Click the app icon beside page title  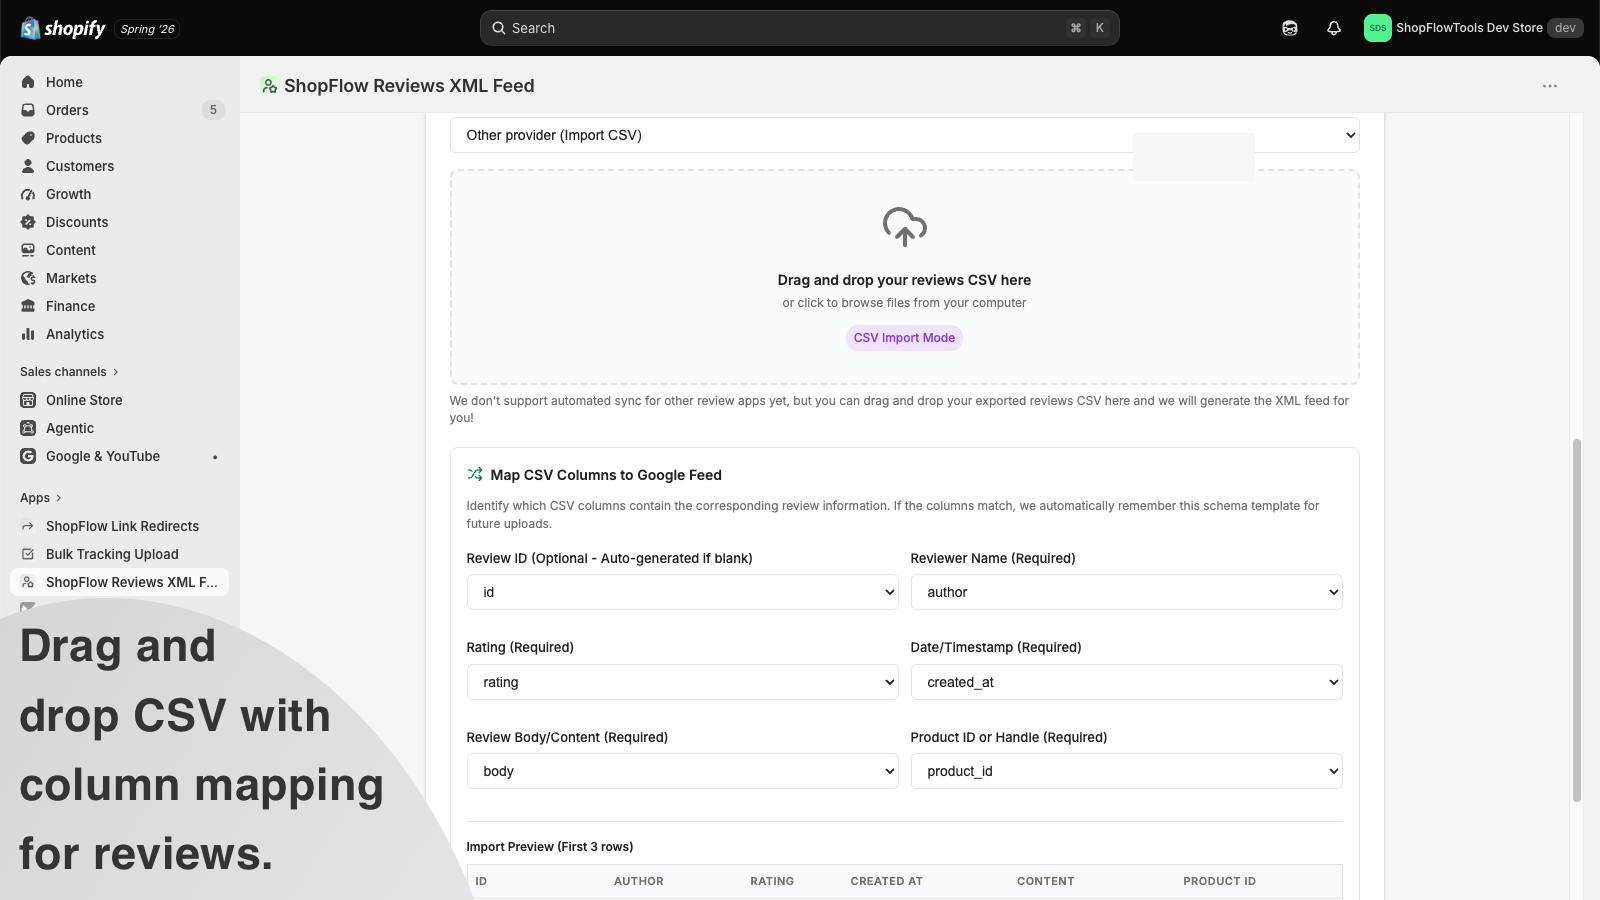pyautogui.click(x=269, y=86)
